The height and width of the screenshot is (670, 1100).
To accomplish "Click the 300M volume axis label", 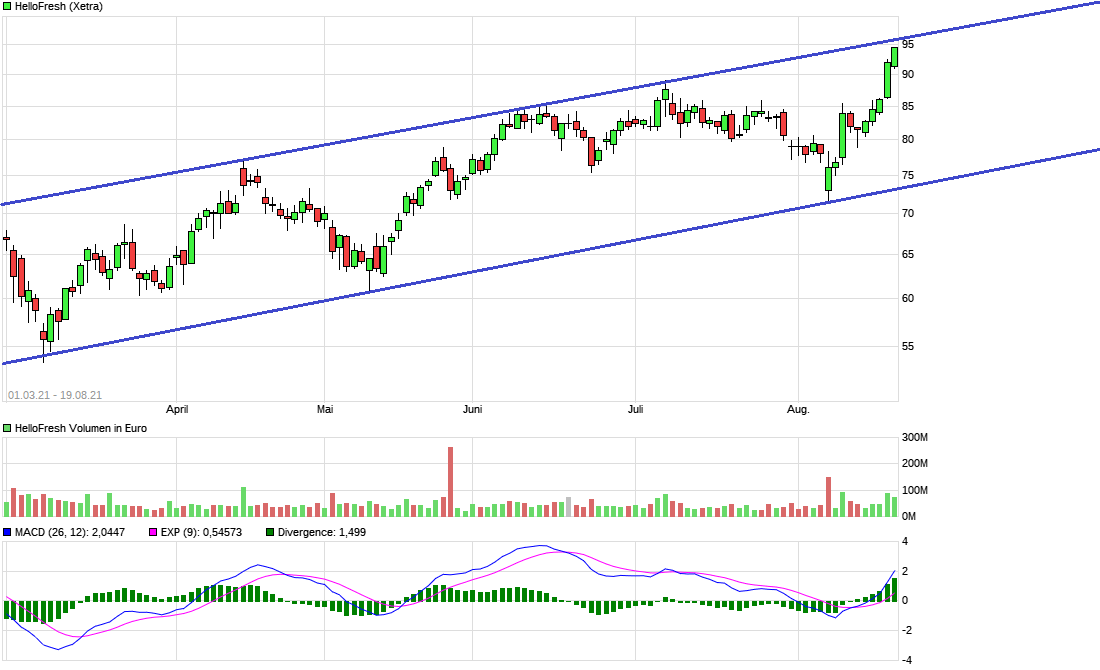I will click(x=915, y=437).
